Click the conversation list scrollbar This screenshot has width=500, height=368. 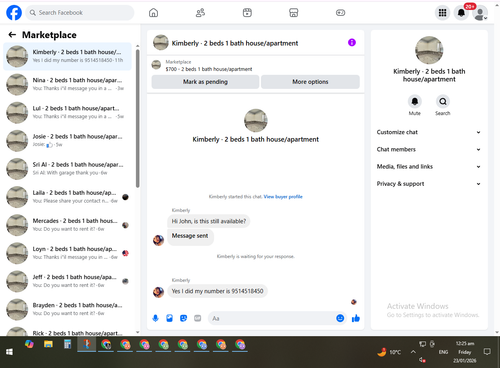138,118
